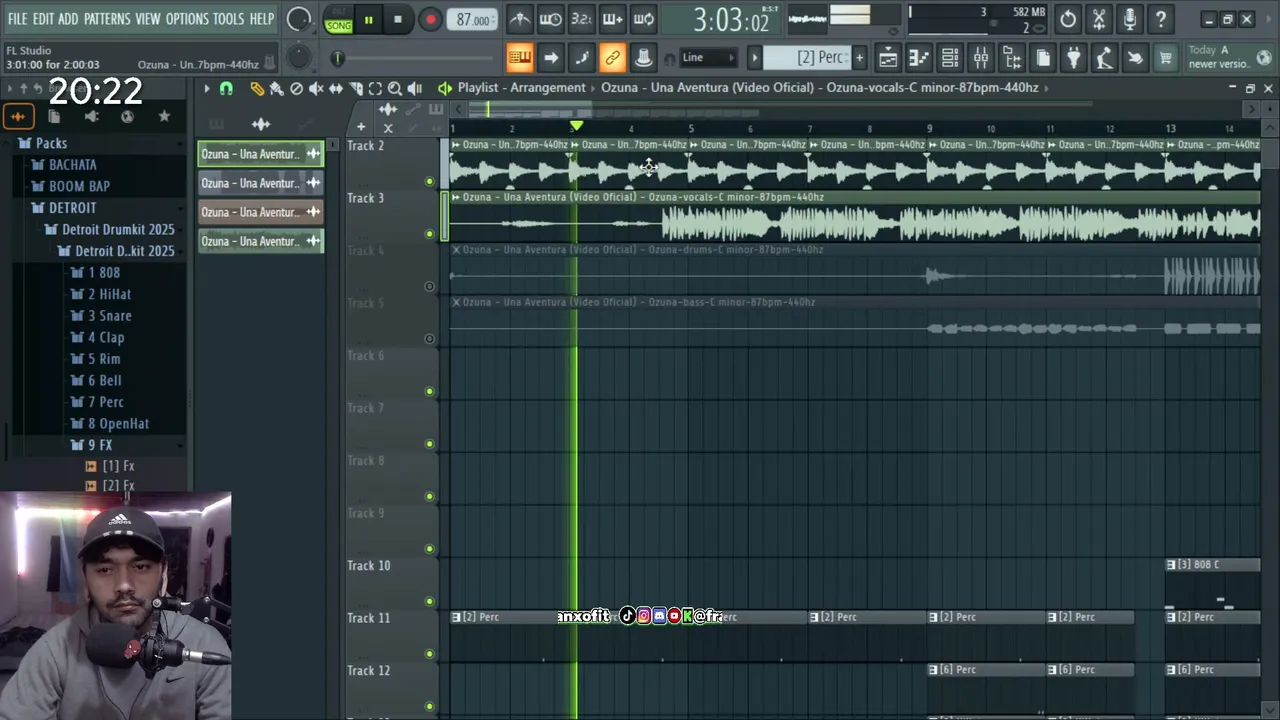1280x720 pixels.
Task: Select the playback speaker tool in playlist
Action: click(x=415, y=89)
